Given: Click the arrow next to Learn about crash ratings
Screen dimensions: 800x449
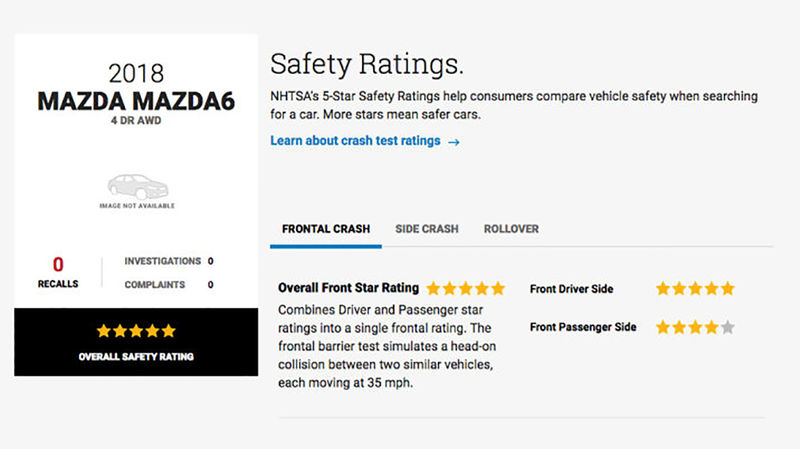Looking at the screenshot, I should click(454, 142).
